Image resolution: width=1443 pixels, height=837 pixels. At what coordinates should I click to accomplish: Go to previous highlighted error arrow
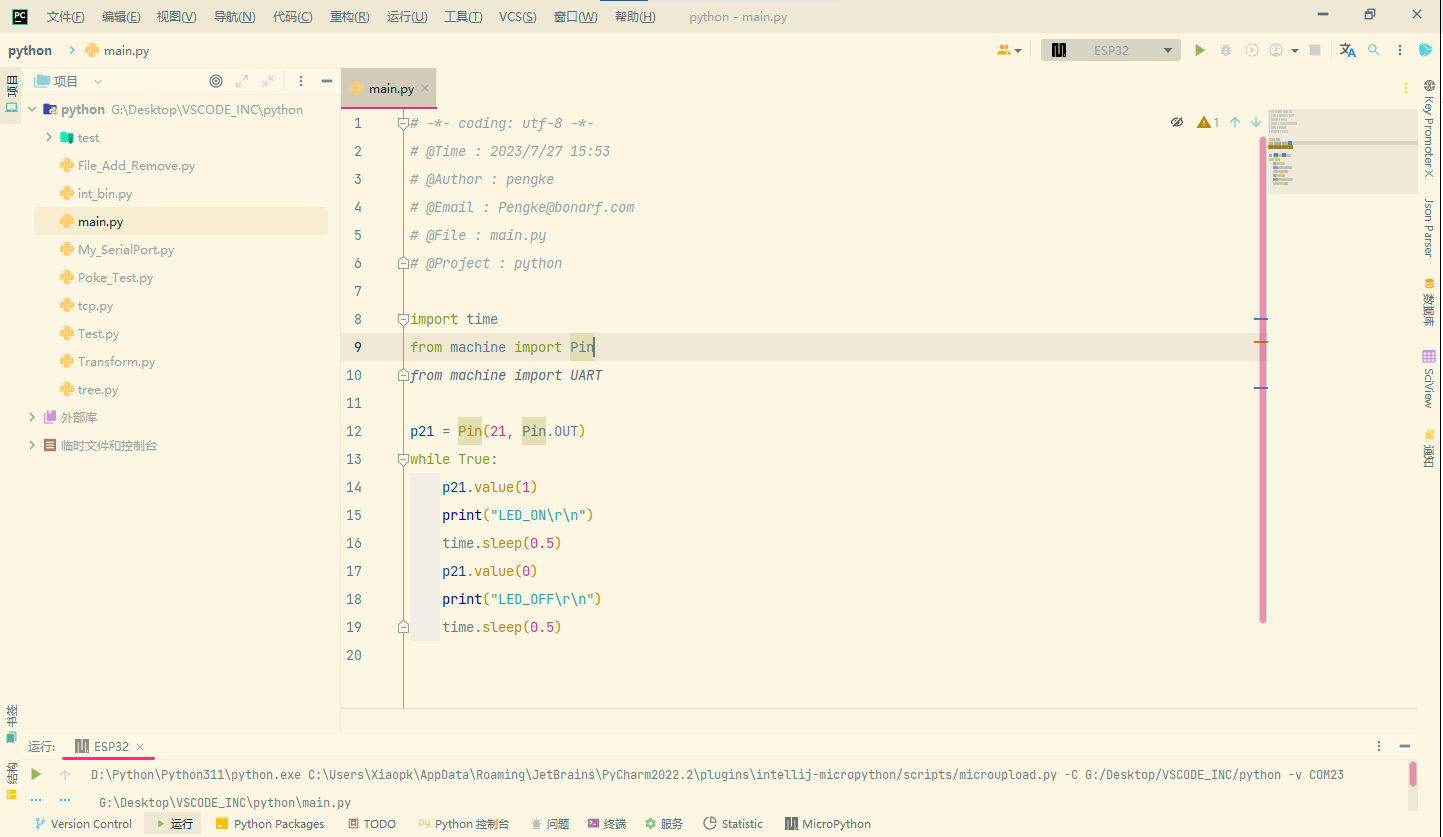point(1235,122)
